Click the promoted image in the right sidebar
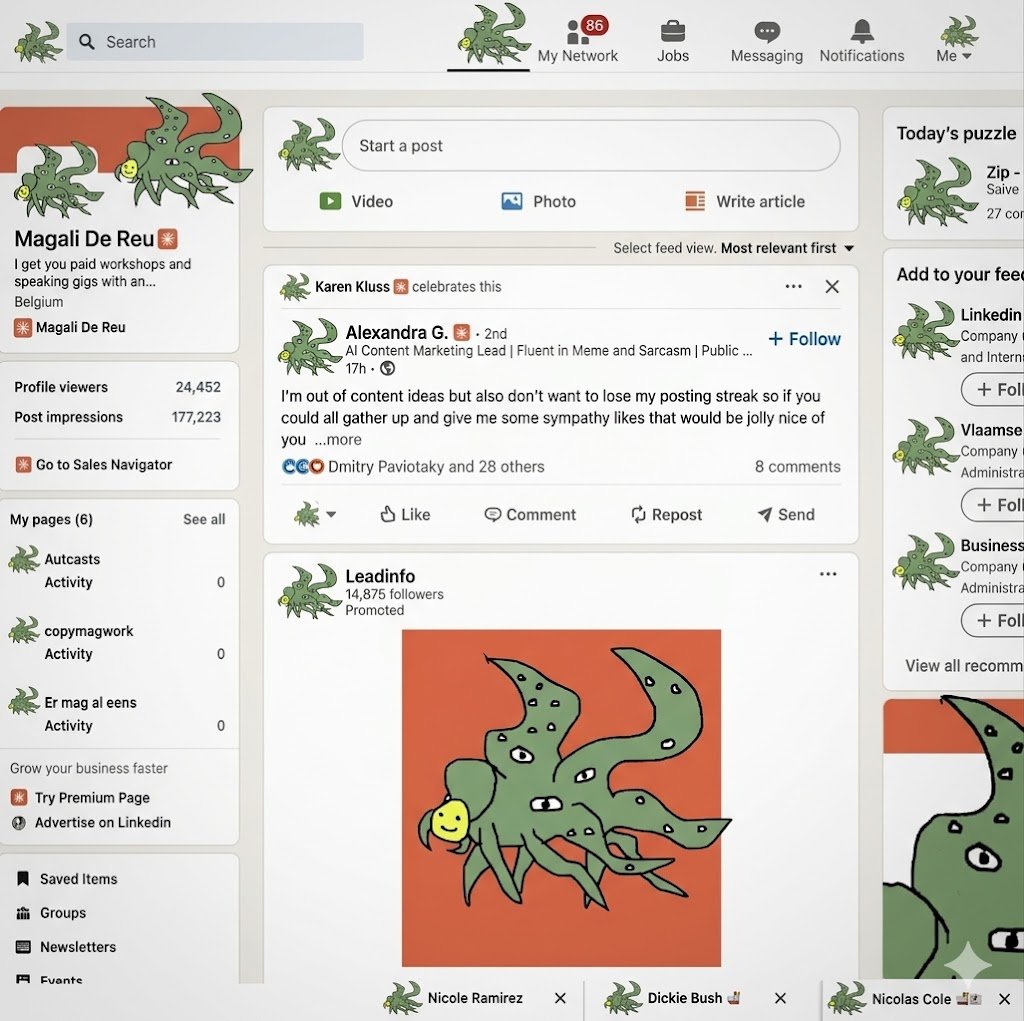The height and width of the screenshot is (1021, 1024). 953,839
